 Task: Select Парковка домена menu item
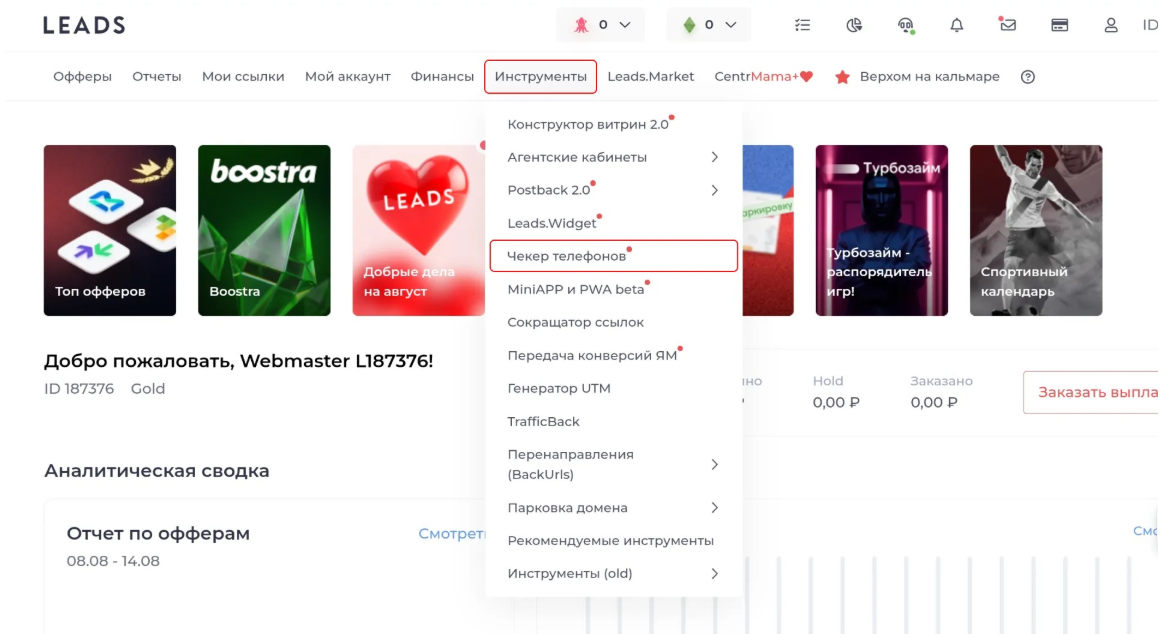(567, 508)
